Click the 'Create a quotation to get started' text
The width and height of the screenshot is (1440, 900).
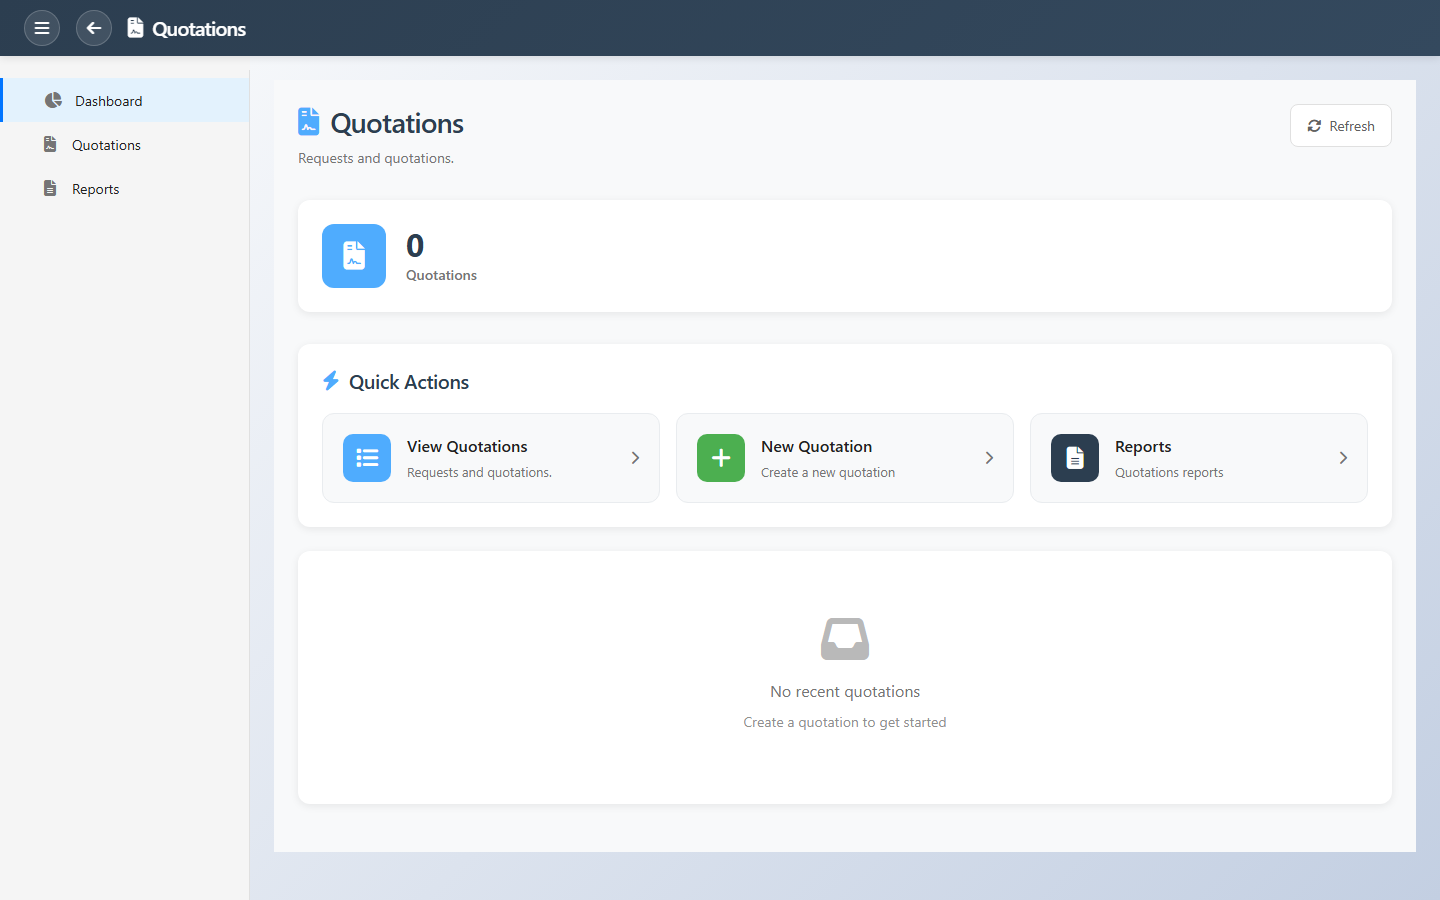click(x=845, y=722)
